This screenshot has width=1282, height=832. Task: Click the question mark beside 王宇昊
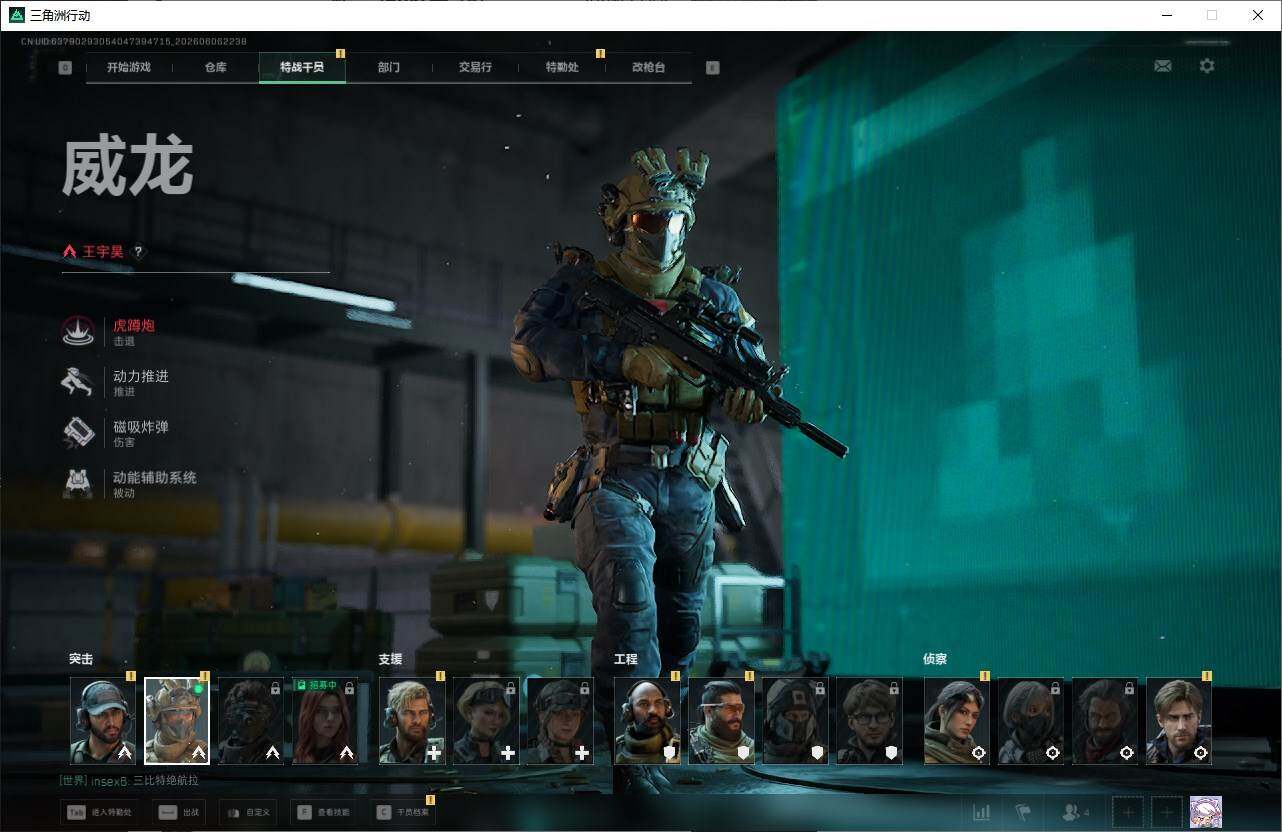138,252
